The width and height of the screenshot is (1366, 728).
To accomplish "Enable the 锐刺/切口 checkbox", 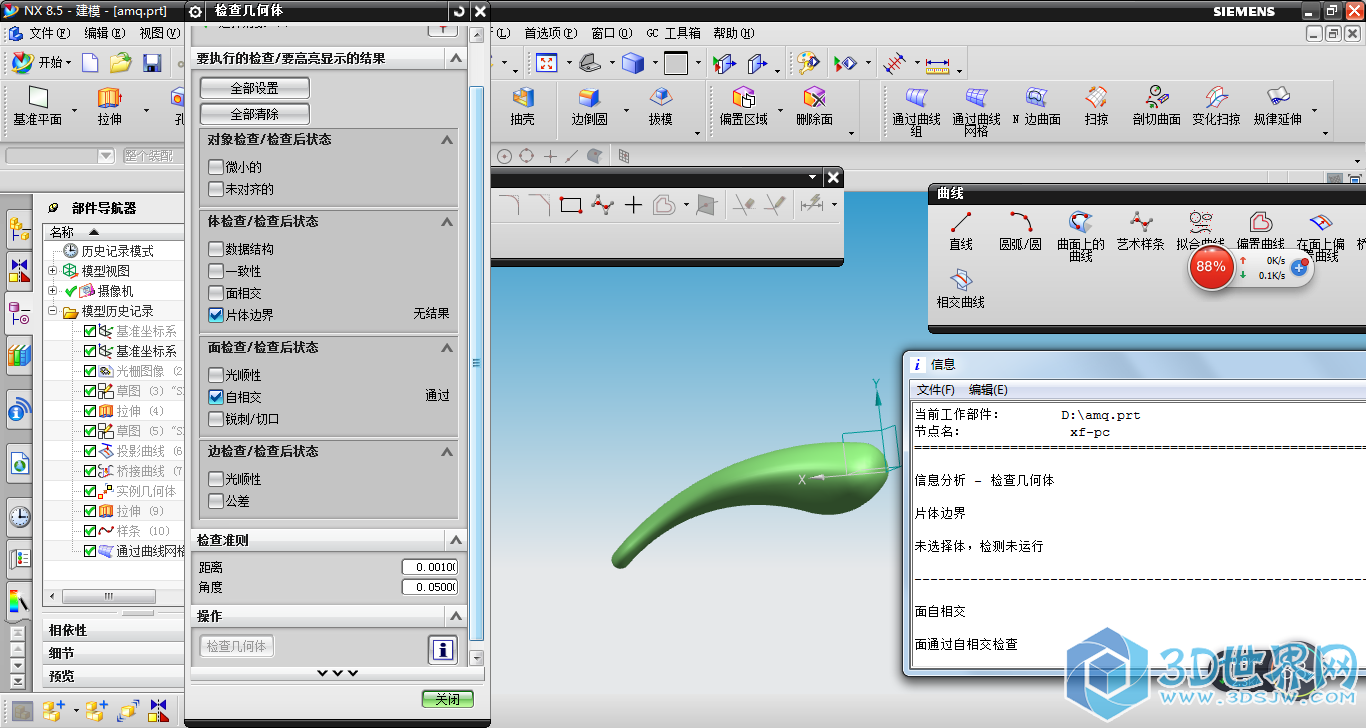I will coord(216,419).
